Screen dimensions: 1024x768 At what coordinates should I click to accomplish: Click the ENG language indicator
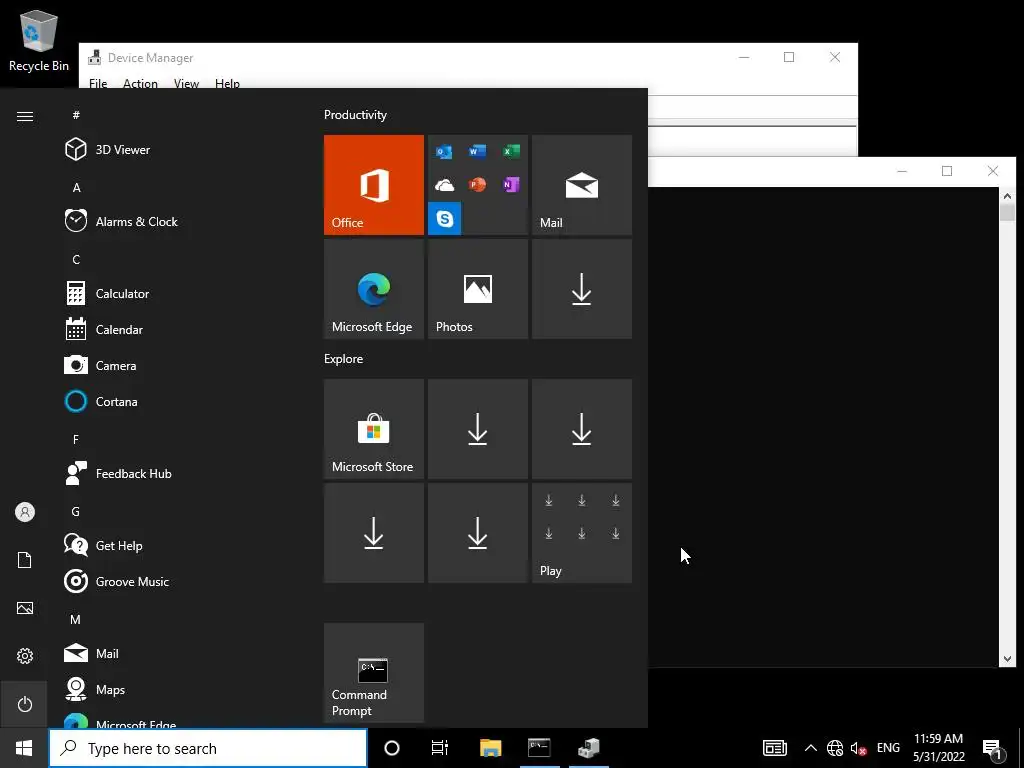[x=888, y=748]
